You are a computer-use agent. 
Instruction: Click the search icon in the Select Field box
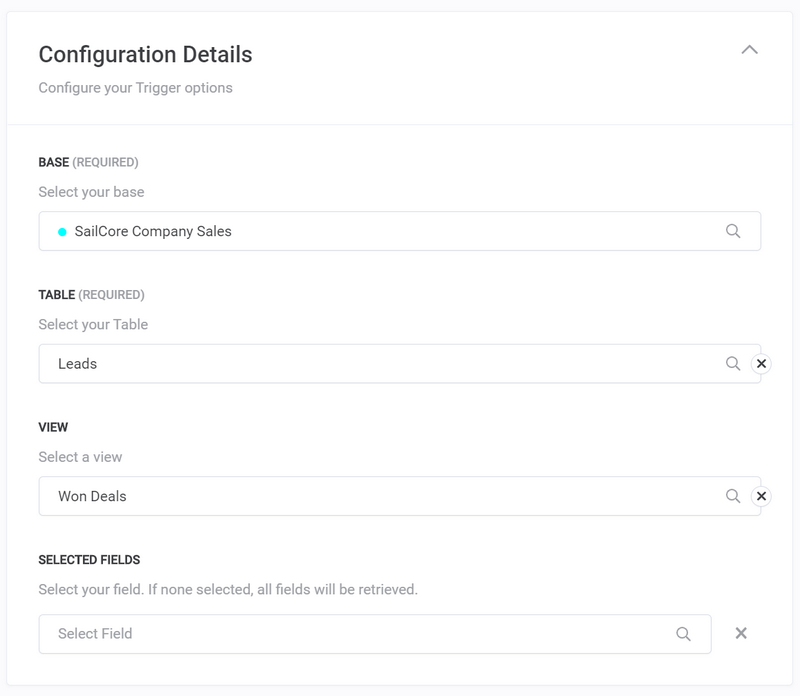click(x=684, y=633)
